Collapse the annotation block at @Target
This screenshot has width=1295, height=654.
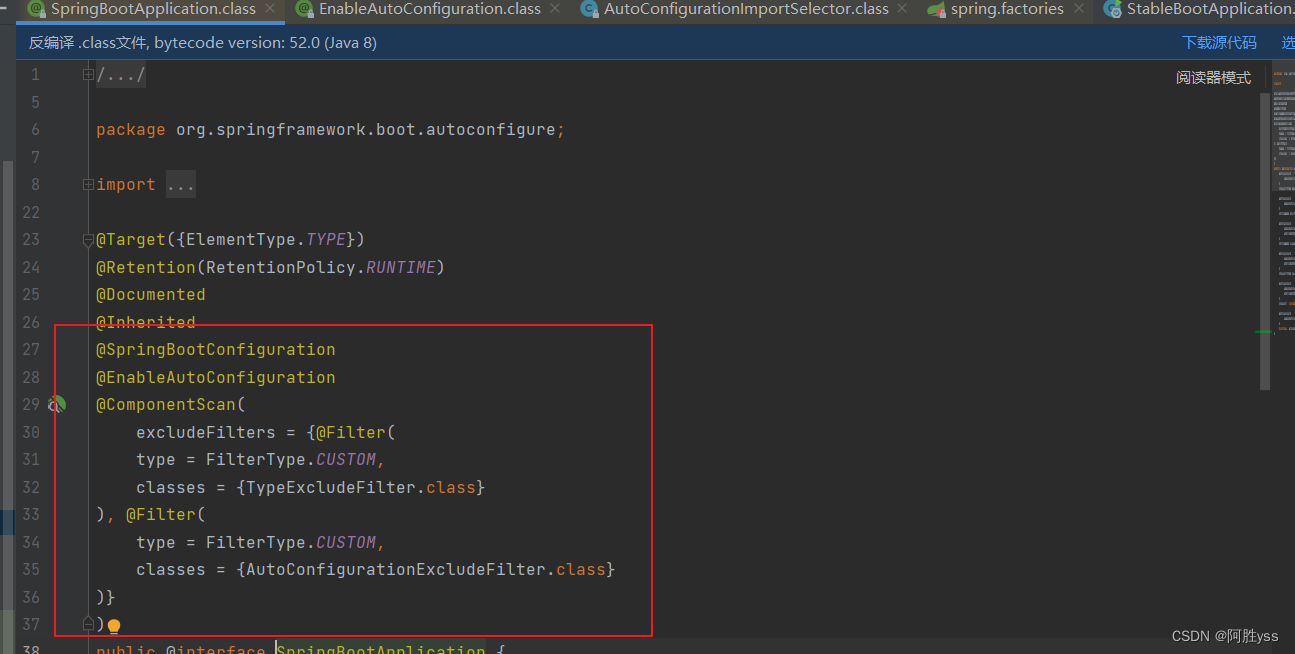[88, 240]
